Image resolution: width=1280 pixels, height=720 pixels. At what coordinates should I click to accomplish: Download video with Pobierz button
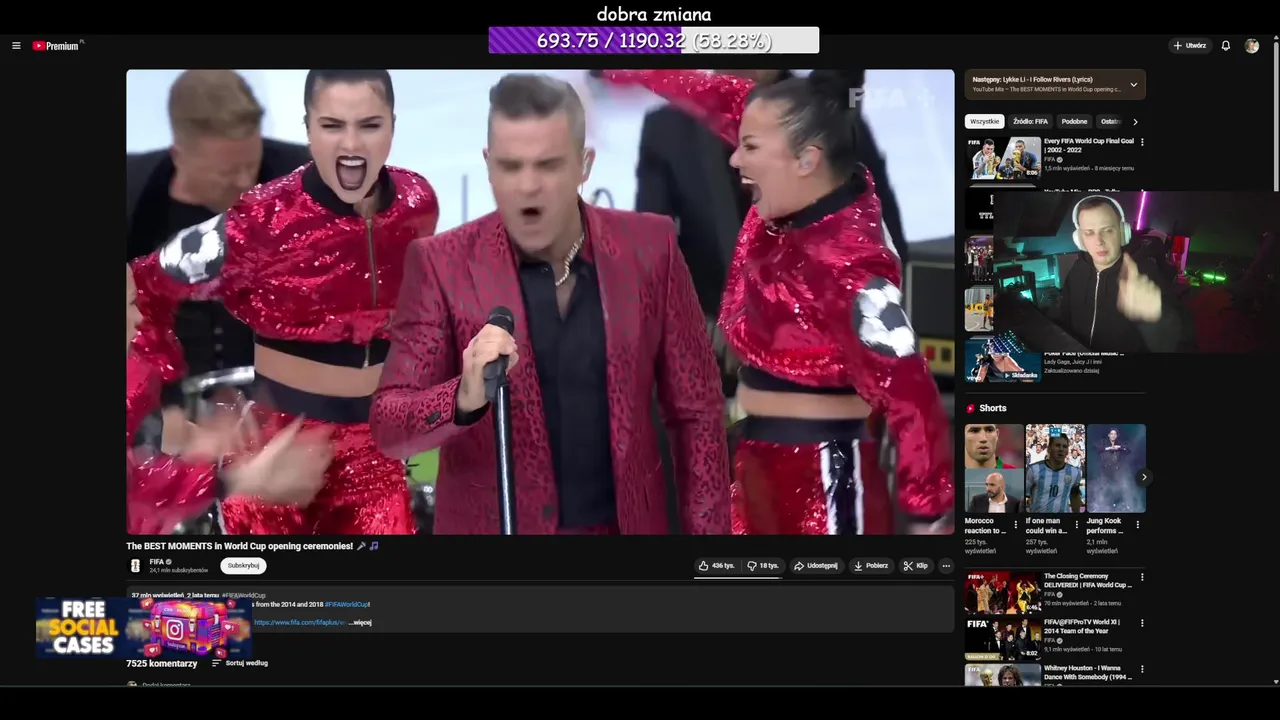click(871, 566)
